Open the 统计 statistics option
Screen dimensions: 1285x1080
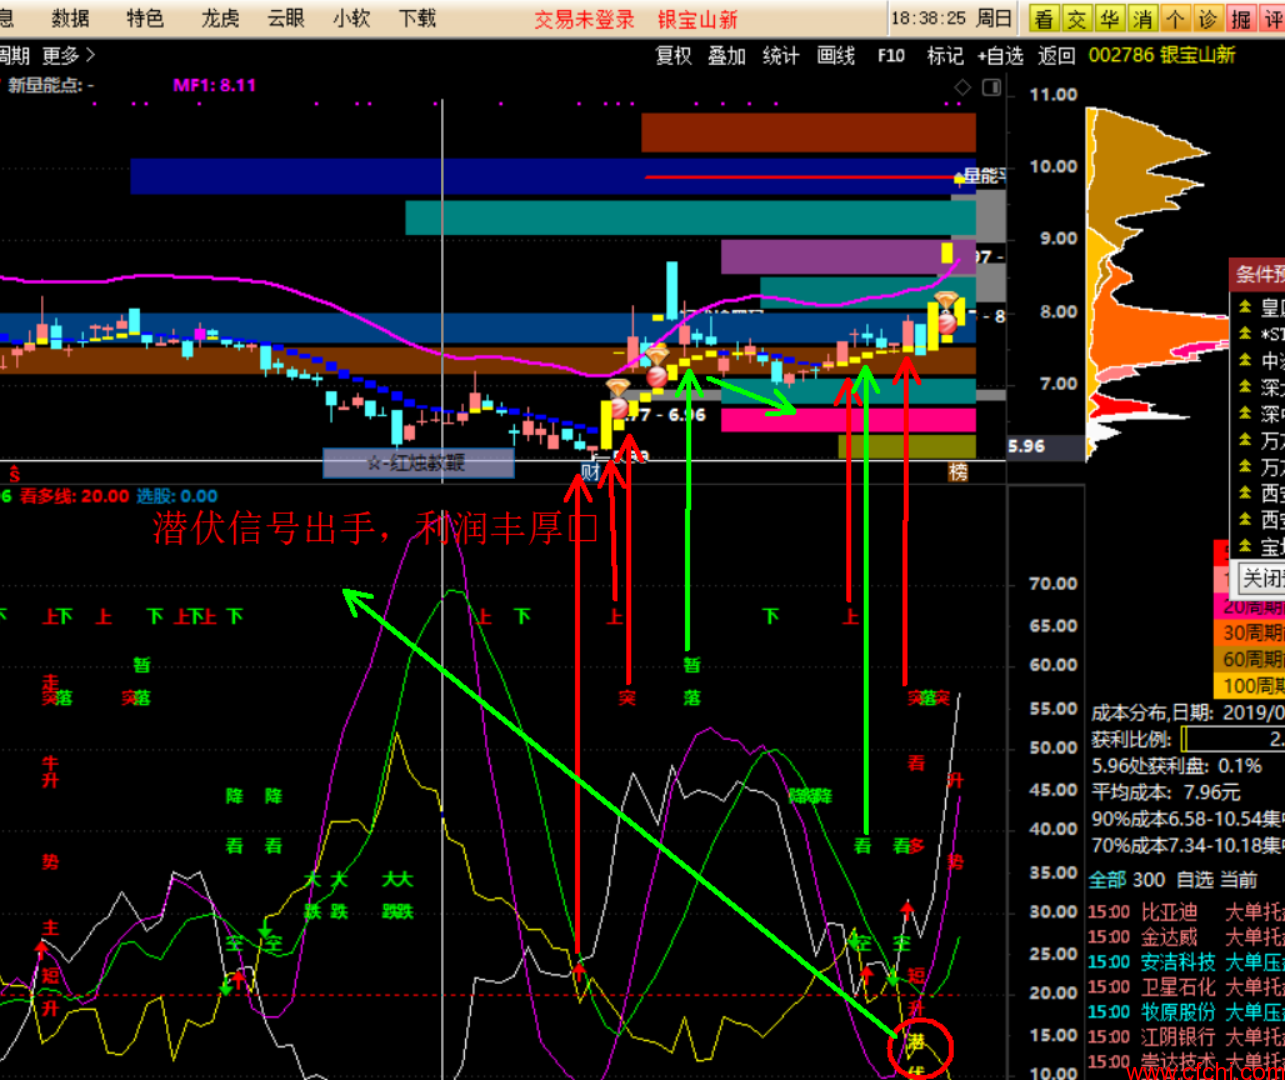(x=780, y=56)
